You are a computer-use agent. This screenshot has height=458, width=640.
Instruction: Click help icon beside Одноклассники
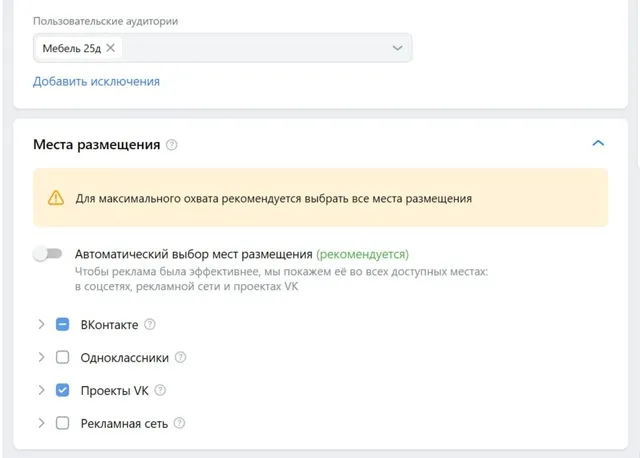pyautogui.click(x=180, y=357)
